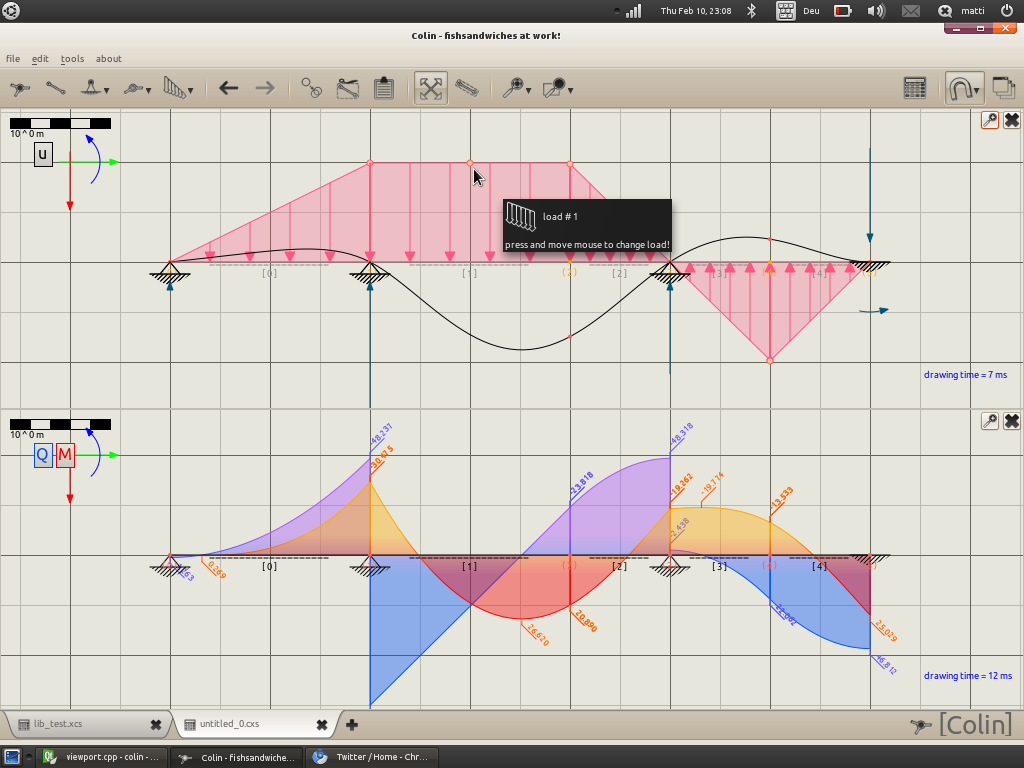Click the paste clipboard icon
The image size is (1024, 768).
click(x=383, y=88)
